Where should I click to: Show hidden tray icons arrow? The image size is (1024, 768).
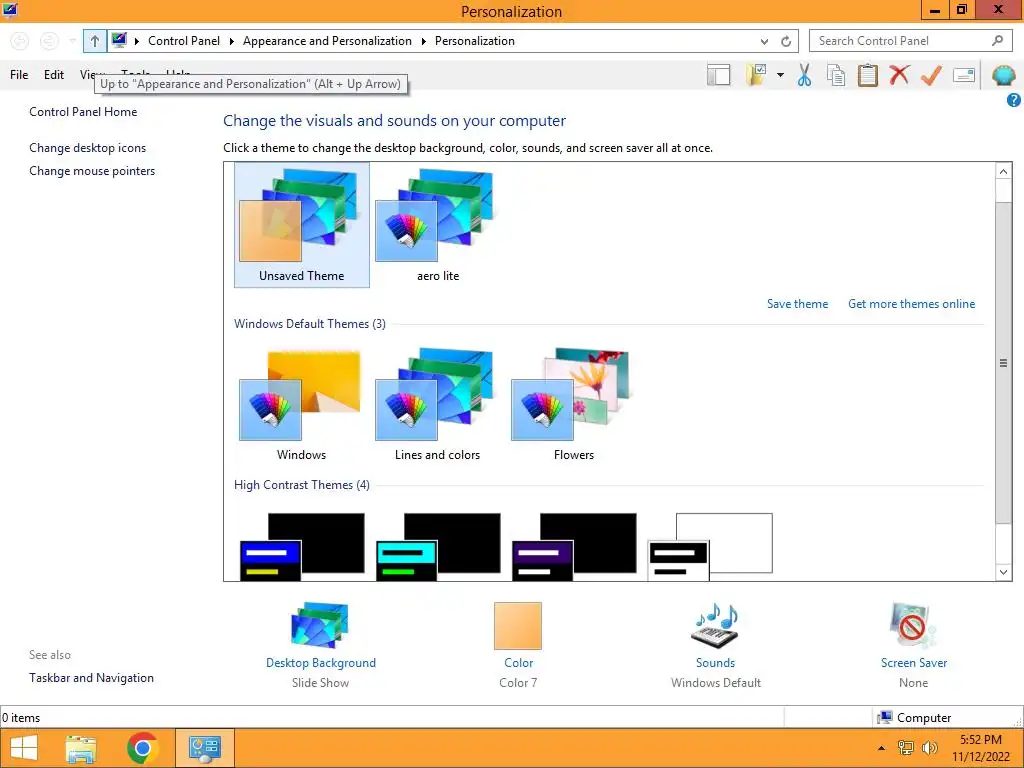coord(881,748)
